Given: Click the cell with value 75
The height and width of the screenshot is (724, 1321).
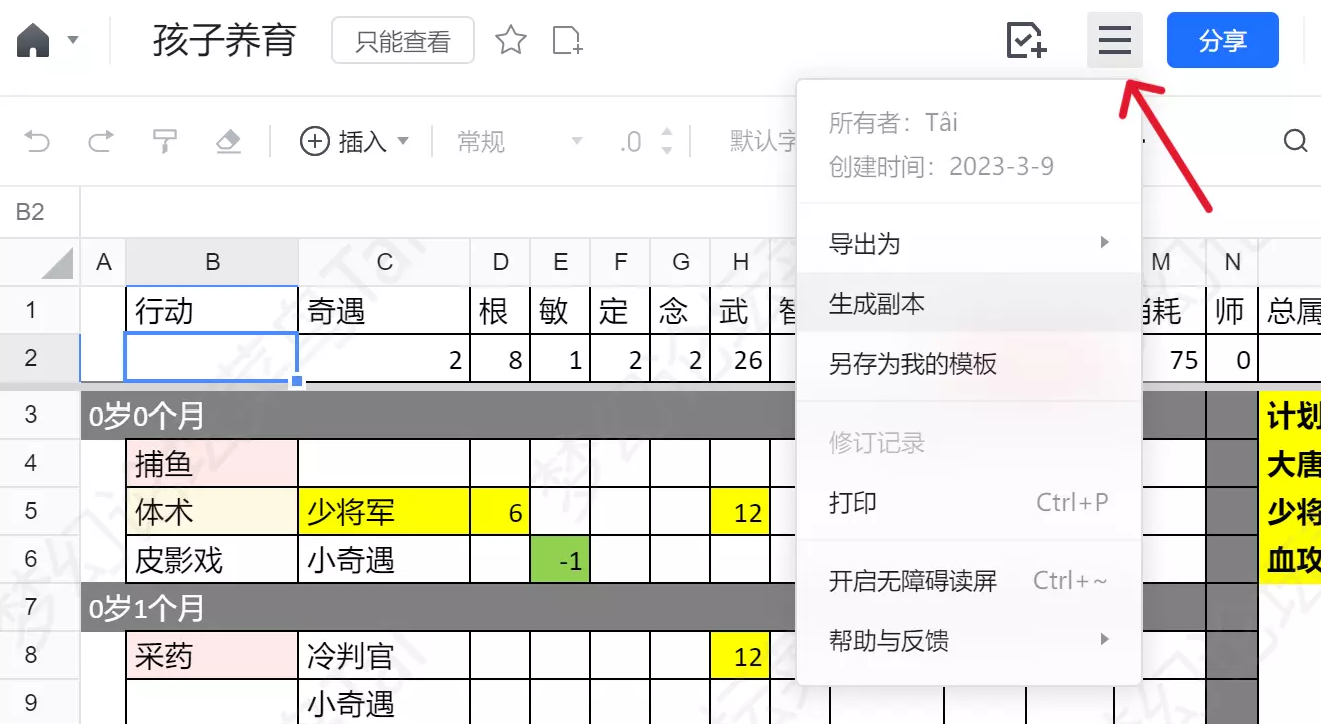Looking at the screenshot, I should pyautogui.click(x=1173, y=358).
